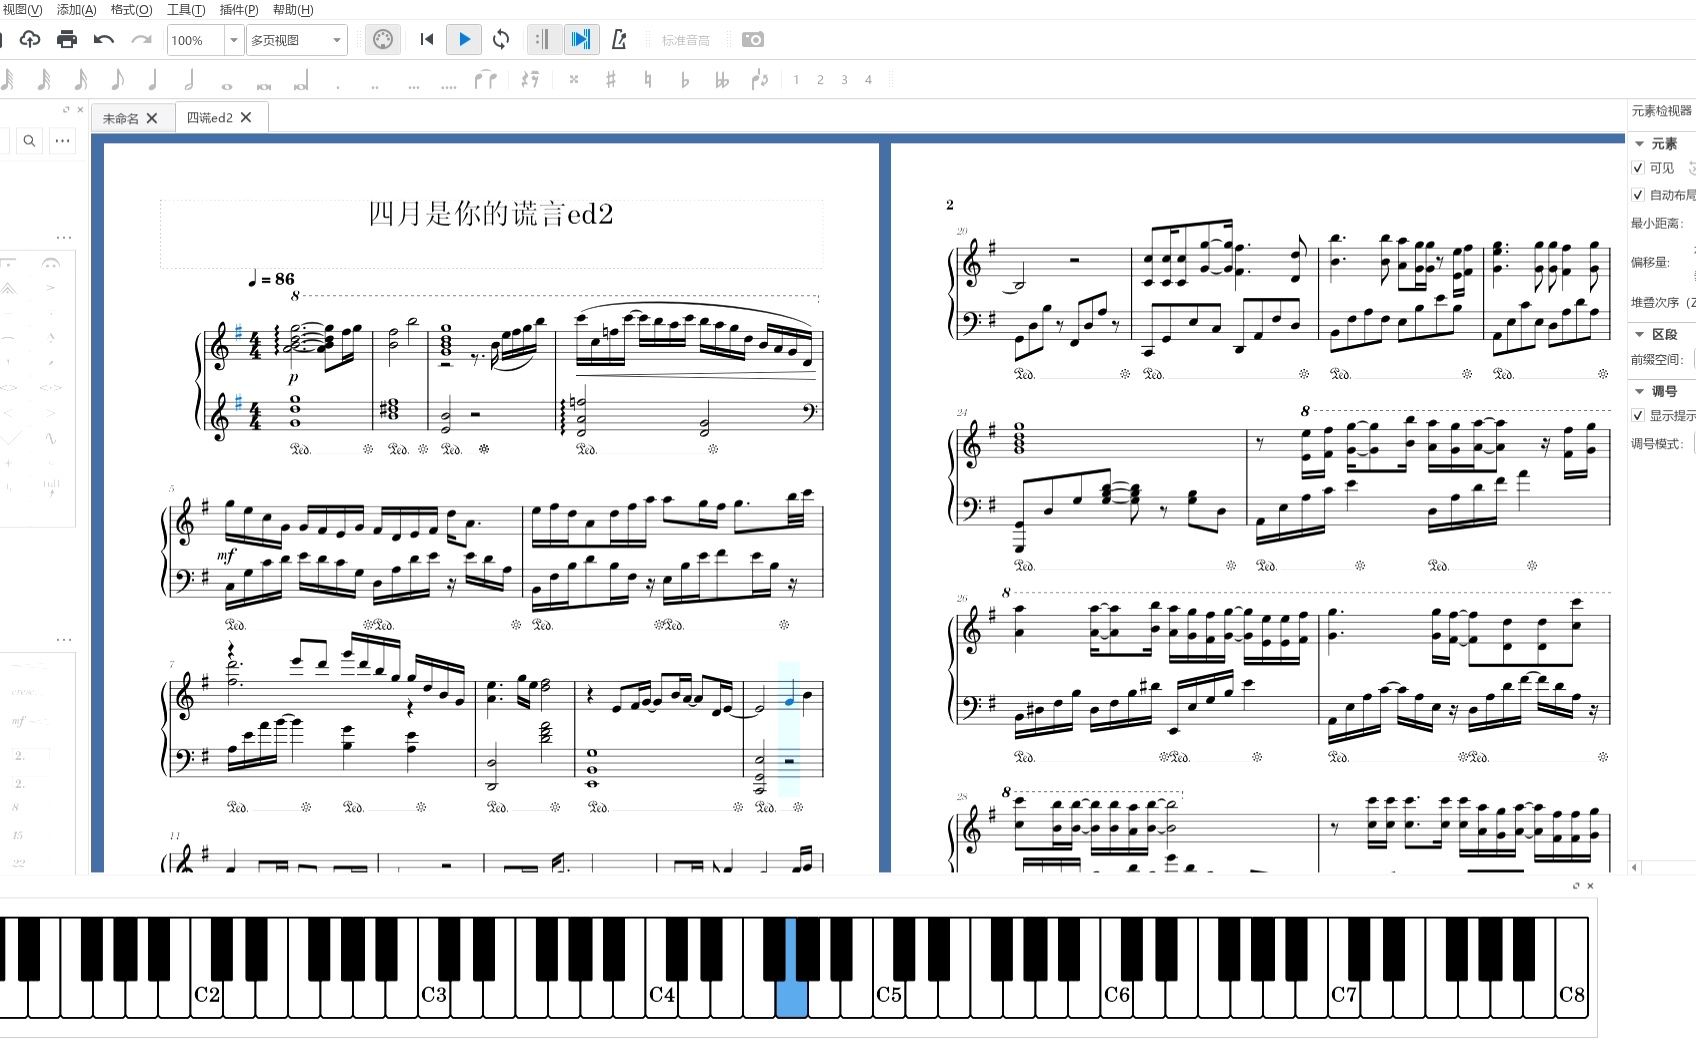Screen dimensions: 1696x1060
Task: Add a quadruple augmentation dot
Action: coord(449,87)
